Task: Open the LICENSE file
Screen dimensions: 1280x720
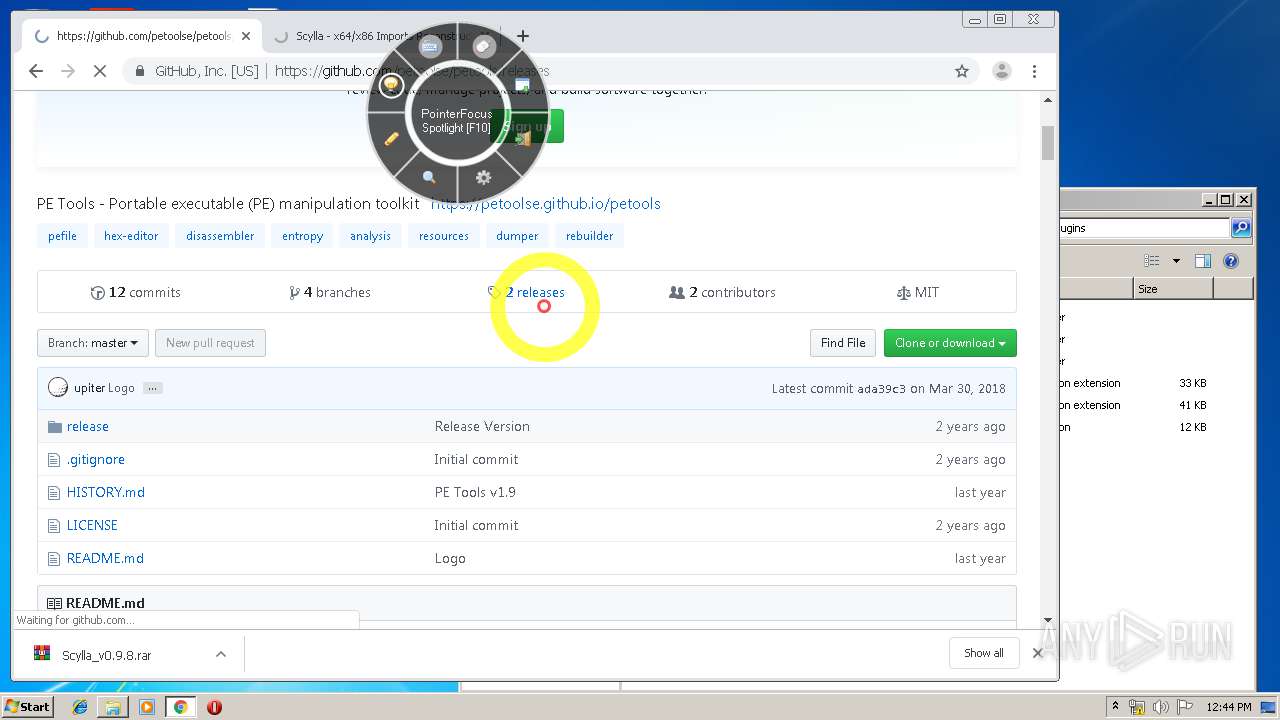Action: point(92,525)
